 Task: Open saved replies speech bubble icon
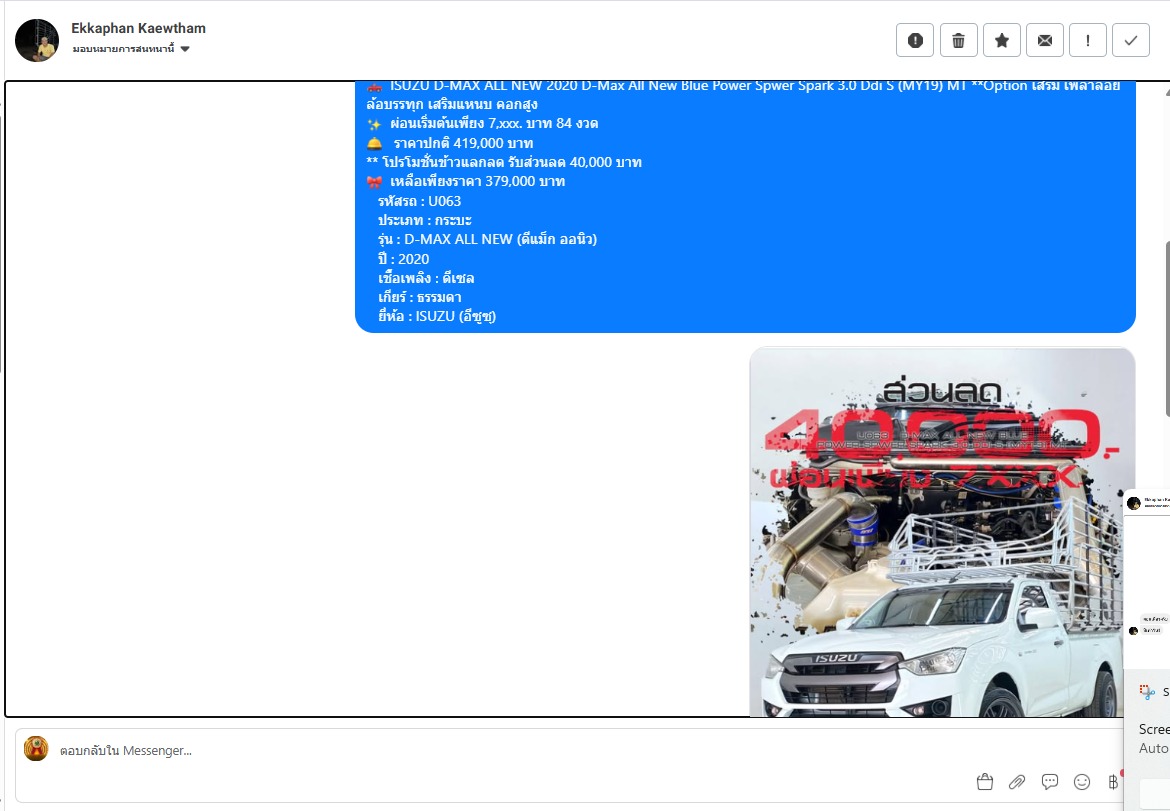(x=1049, y=782)
